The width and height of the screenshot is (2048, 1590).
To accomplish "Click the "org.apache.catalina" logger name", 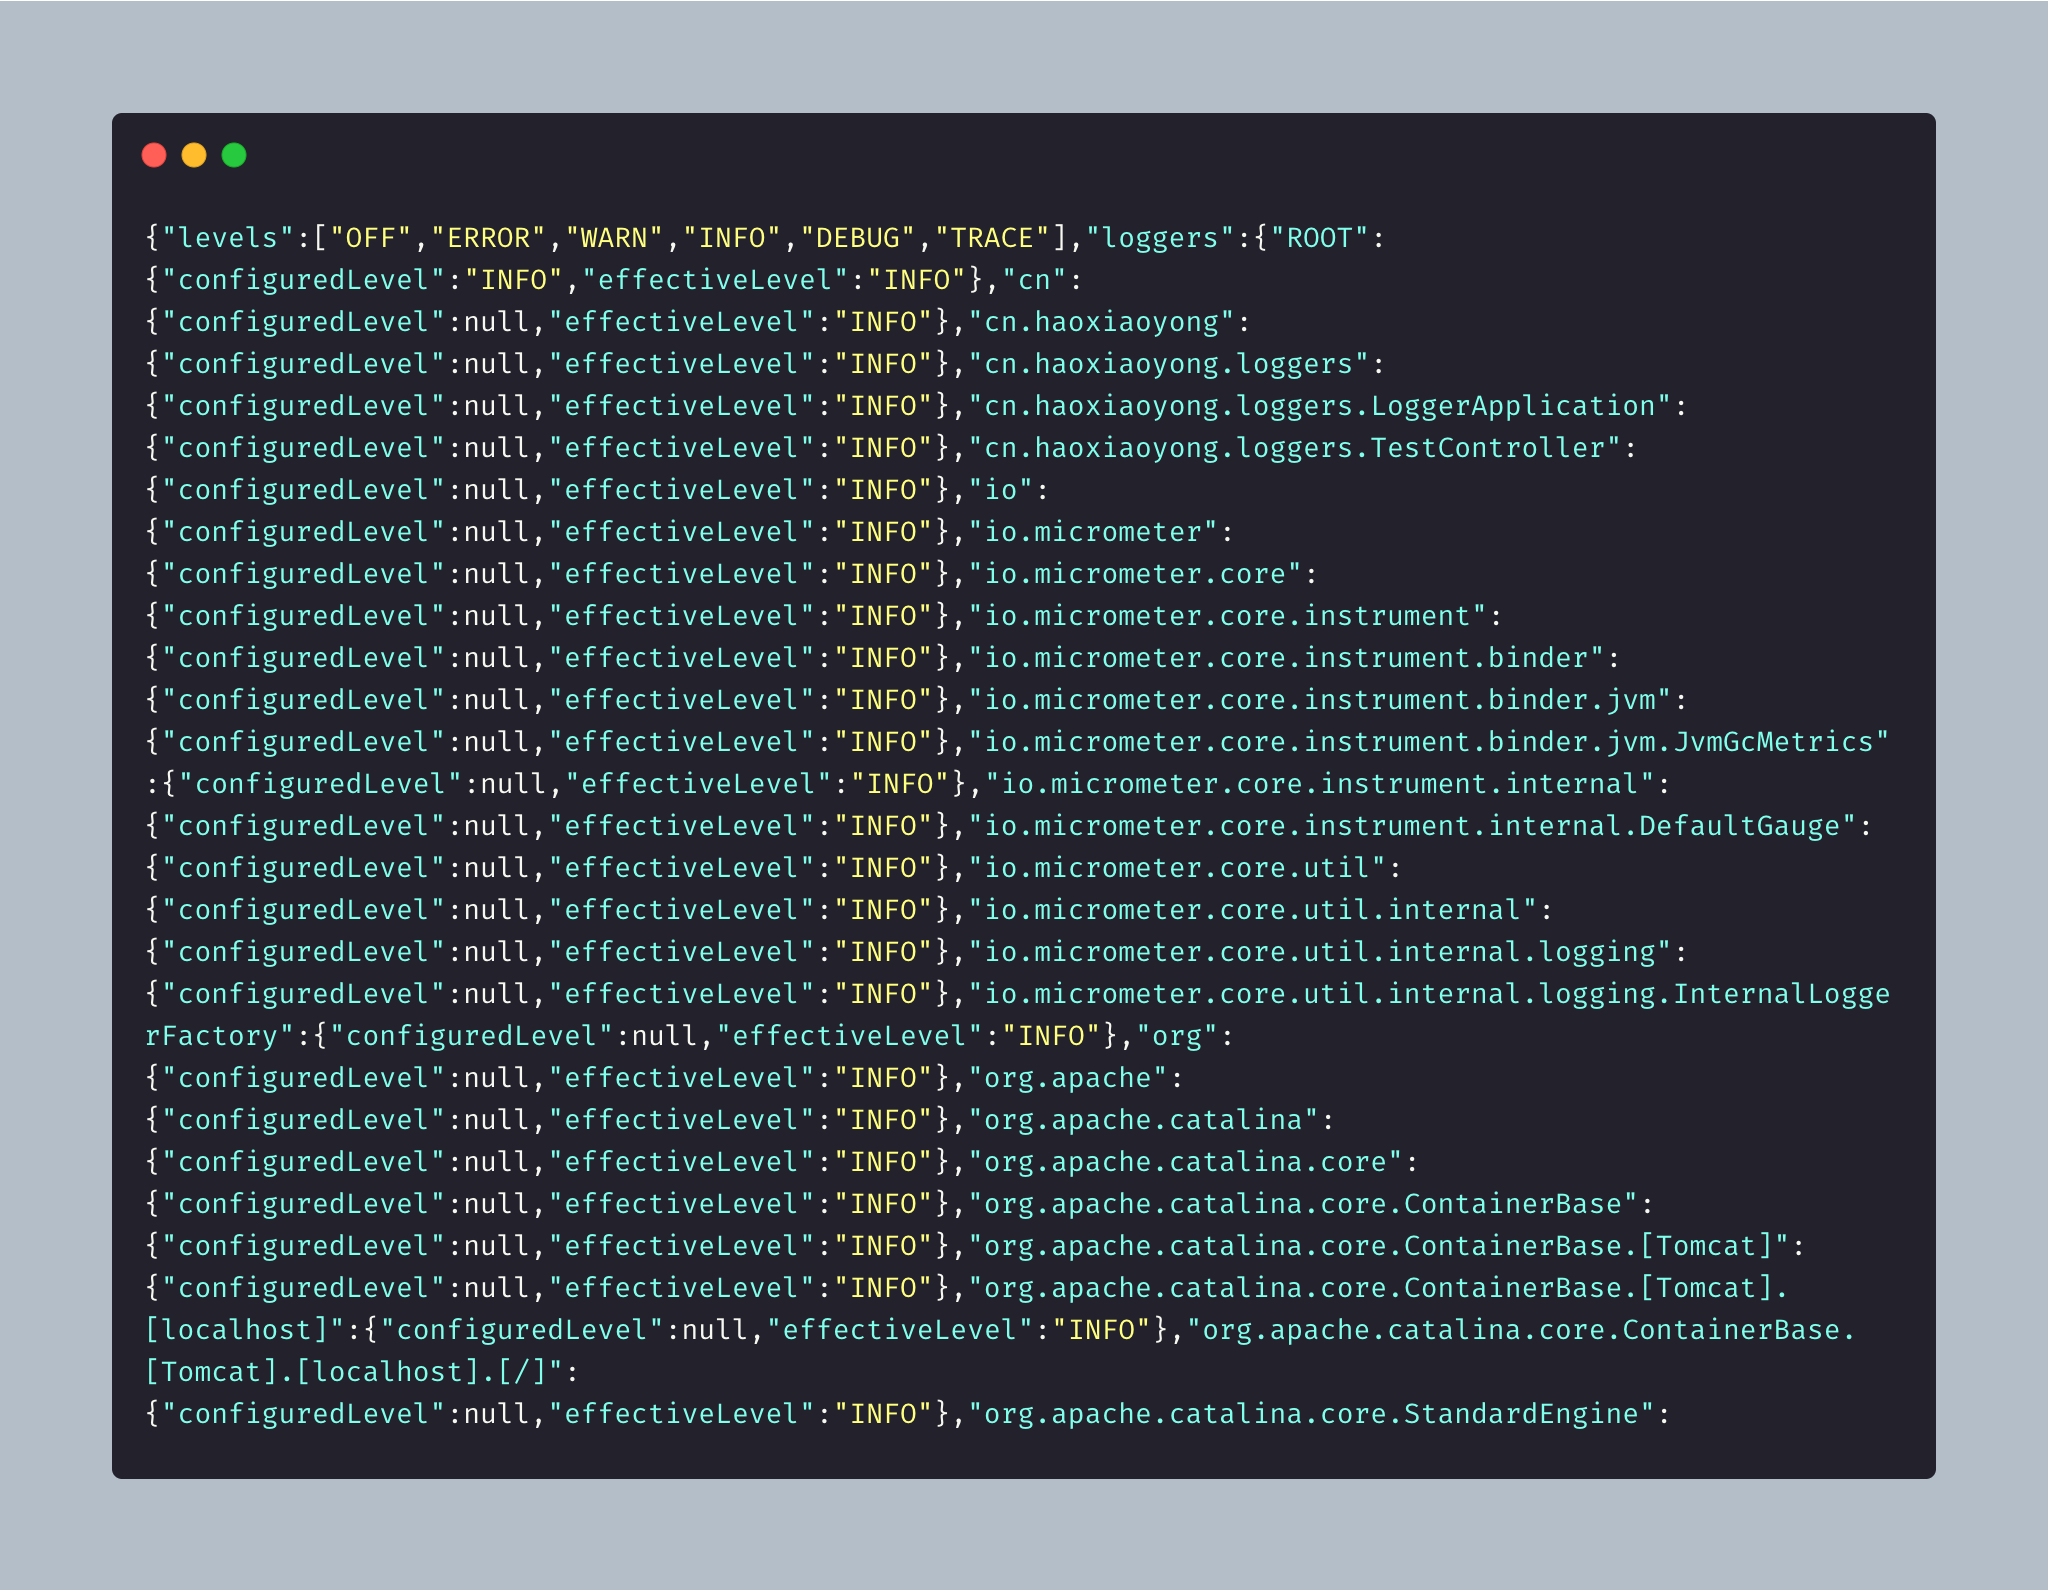I will click(x=1144, y=1120).
